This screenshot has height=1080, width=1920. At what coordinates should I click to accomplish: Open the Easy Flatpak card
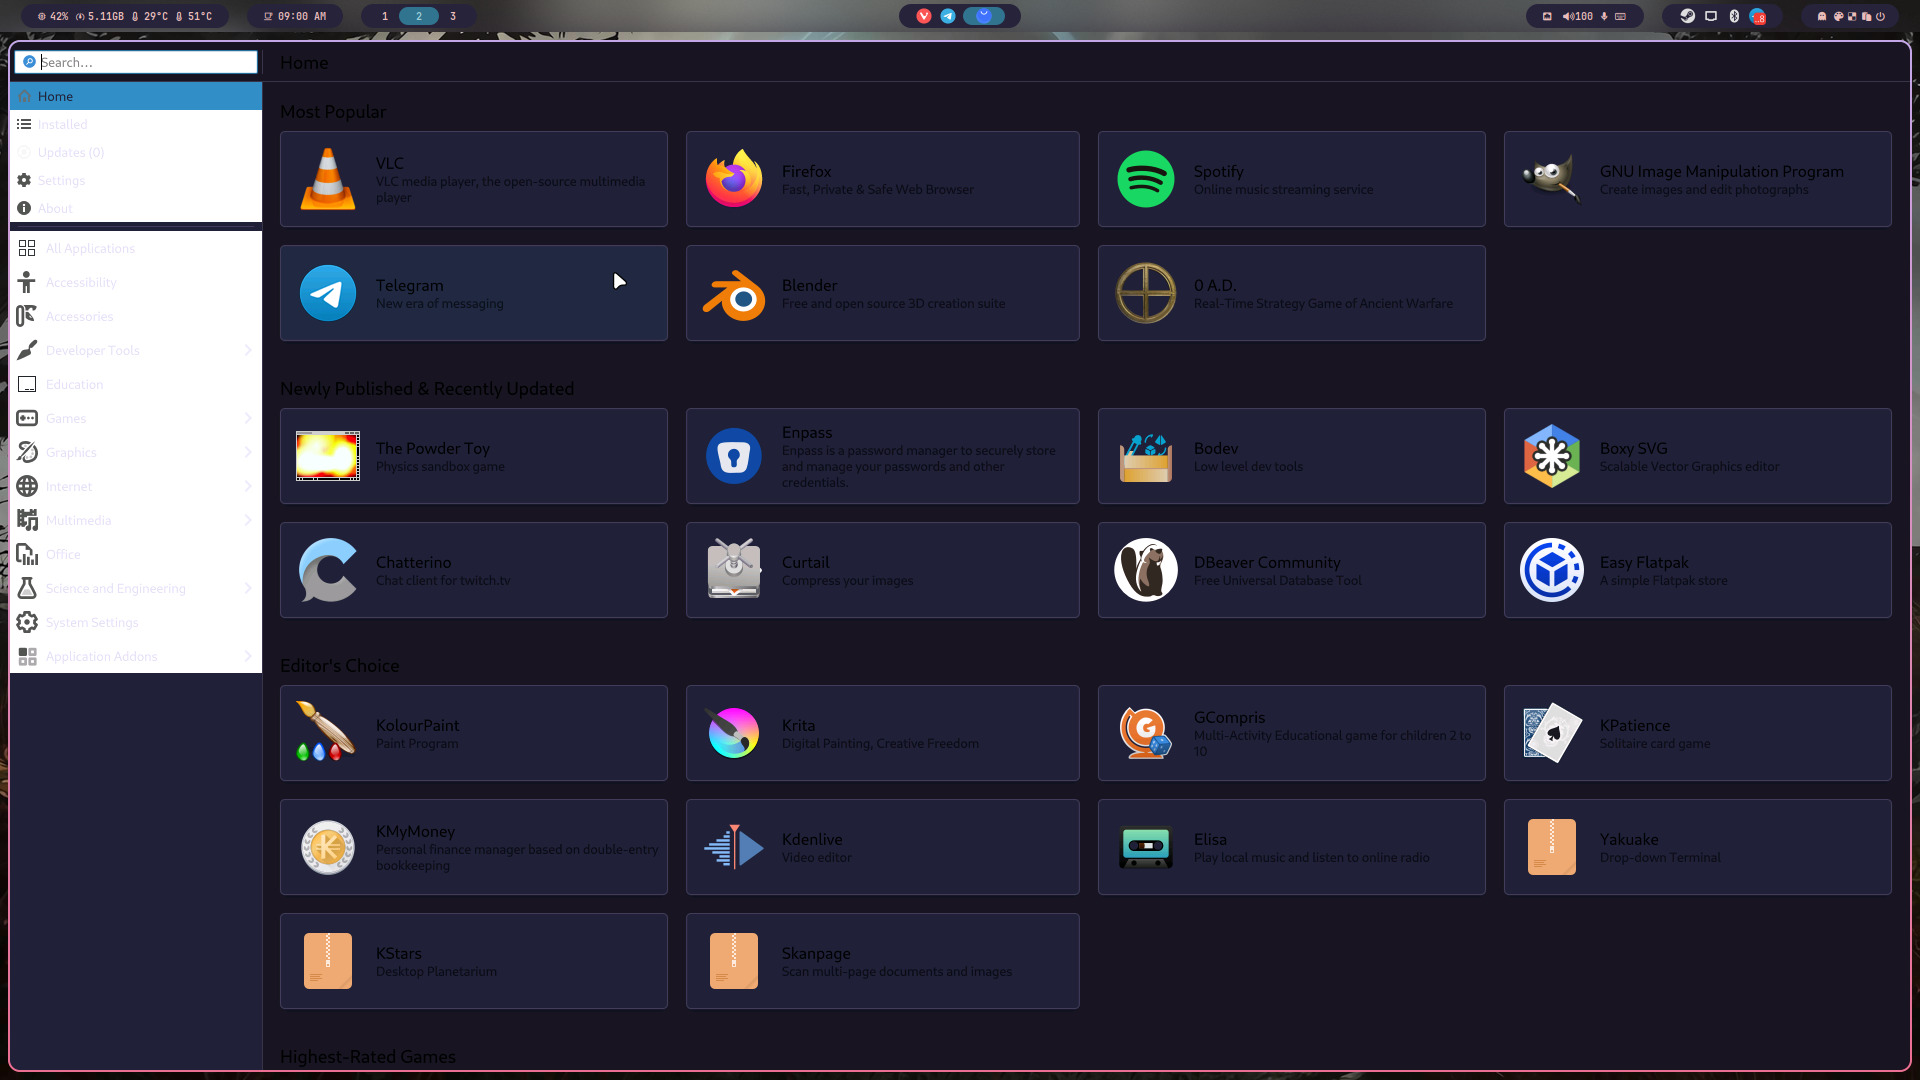1697,570
